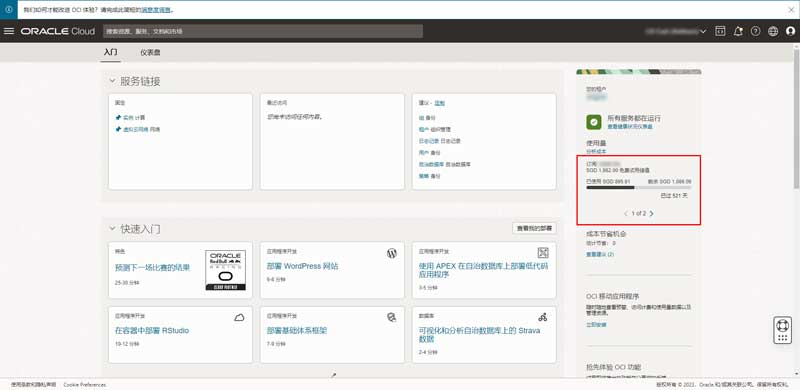Click the WordPress logo icon

pos(391,253)
